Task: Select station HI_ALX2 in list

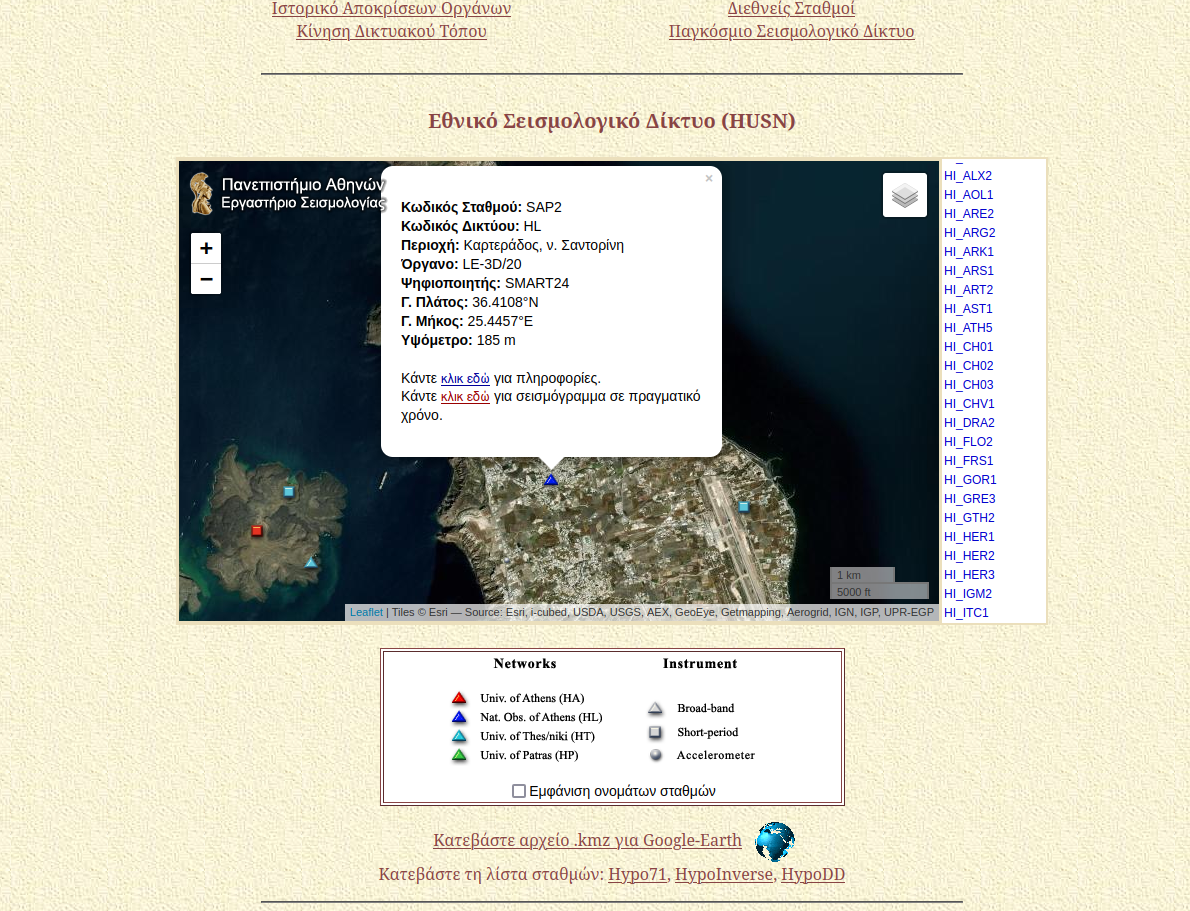Action: 968,175
